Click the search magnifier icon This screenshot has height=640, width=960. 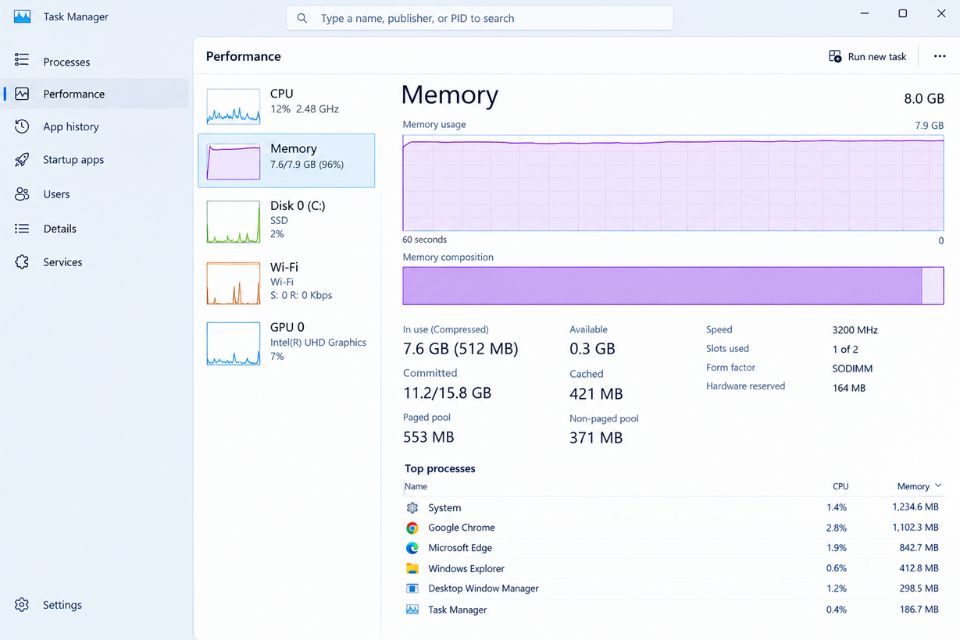coord(302,18)
